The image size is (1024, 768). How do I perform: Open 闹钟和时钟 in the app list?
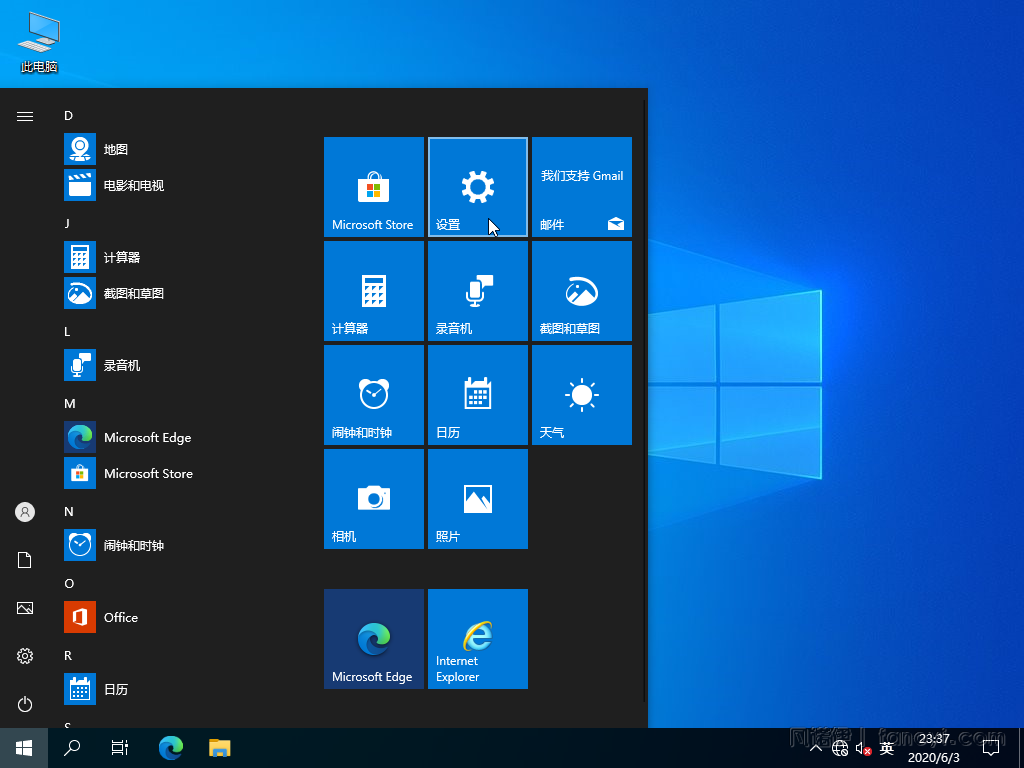coord(183,545)
